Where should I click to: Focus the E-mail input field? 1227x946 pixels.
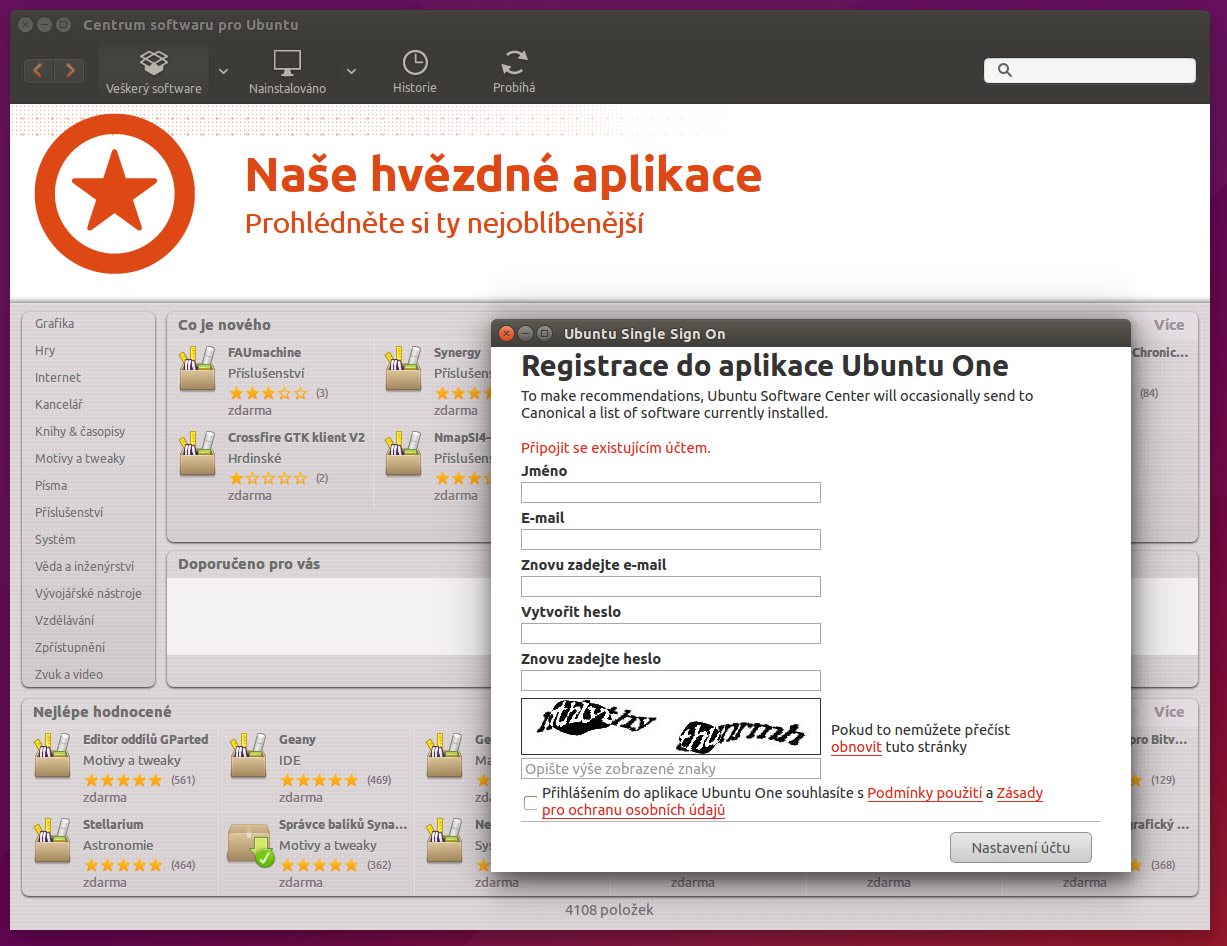(x=671, y=539)
